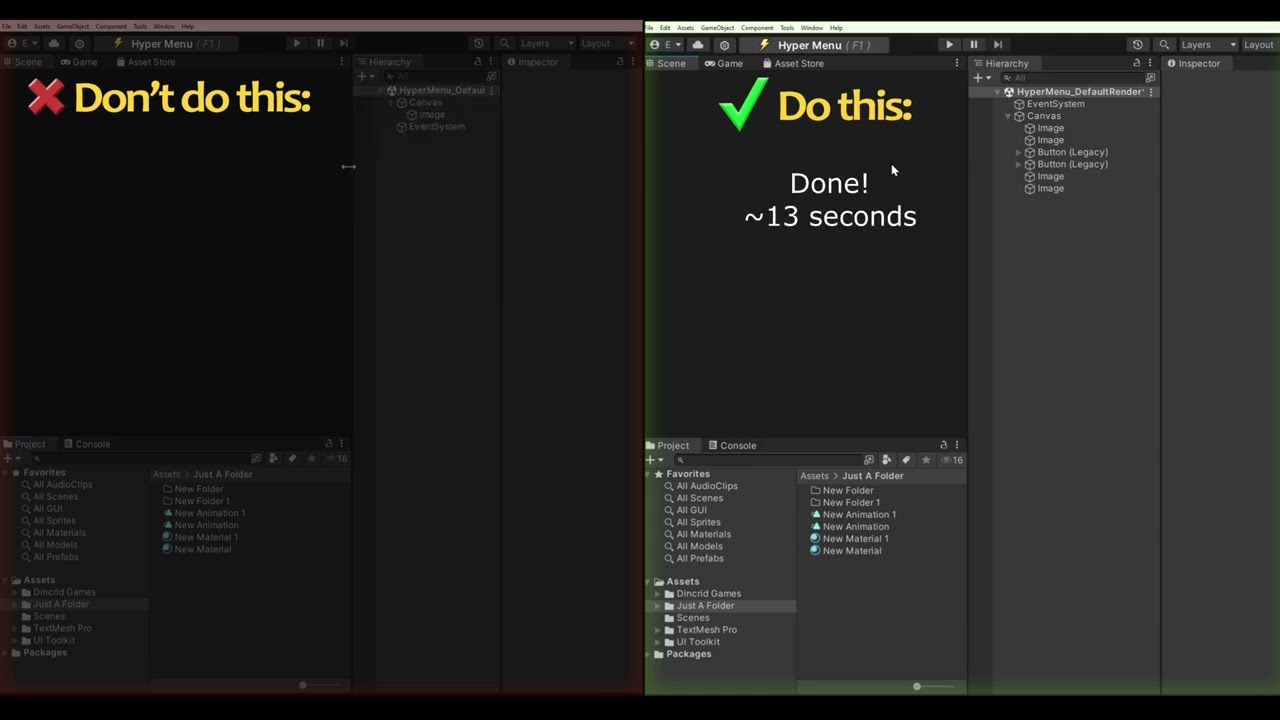Select All Materials favorite, right window
The height and width of the screenshot is (720, 1280).
[x=703, y=534]
